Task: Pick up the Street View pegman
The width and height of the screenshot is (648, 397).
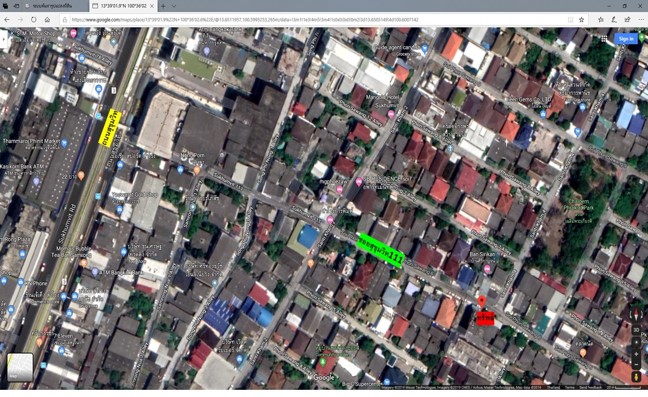Action: click(x=636, y=377)
